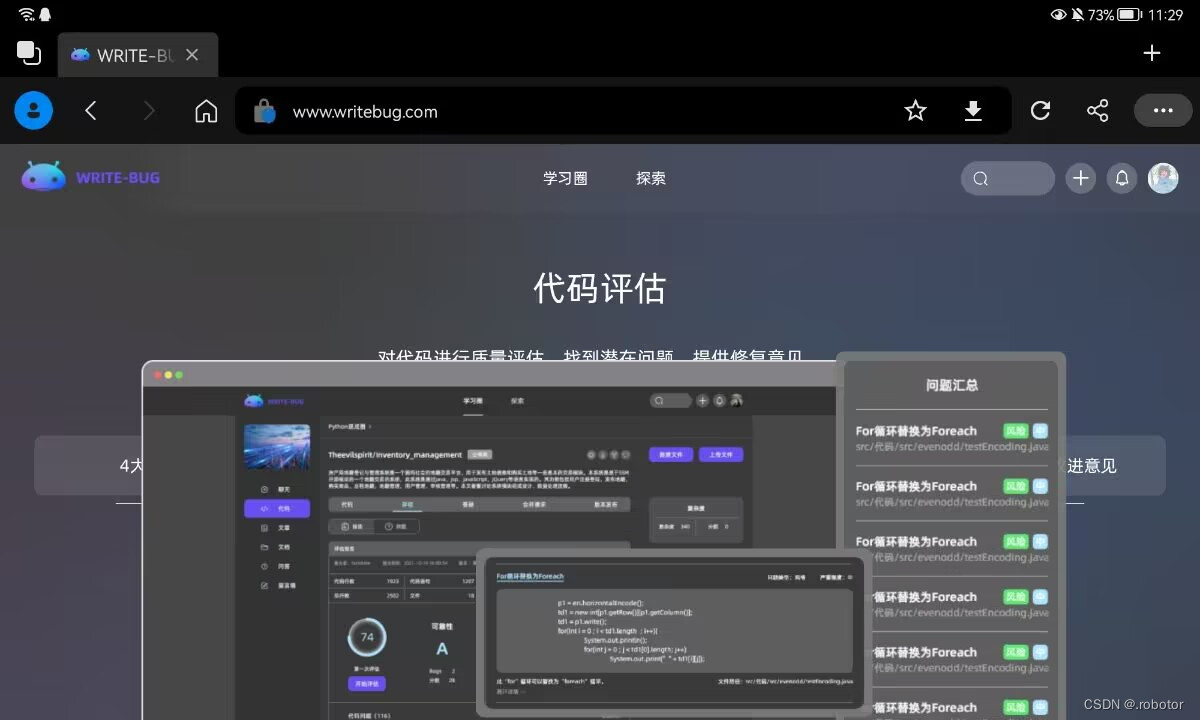1200x720 pixels.
Task: Open the 探索 menu item on site header
Action: click(651, 178)
